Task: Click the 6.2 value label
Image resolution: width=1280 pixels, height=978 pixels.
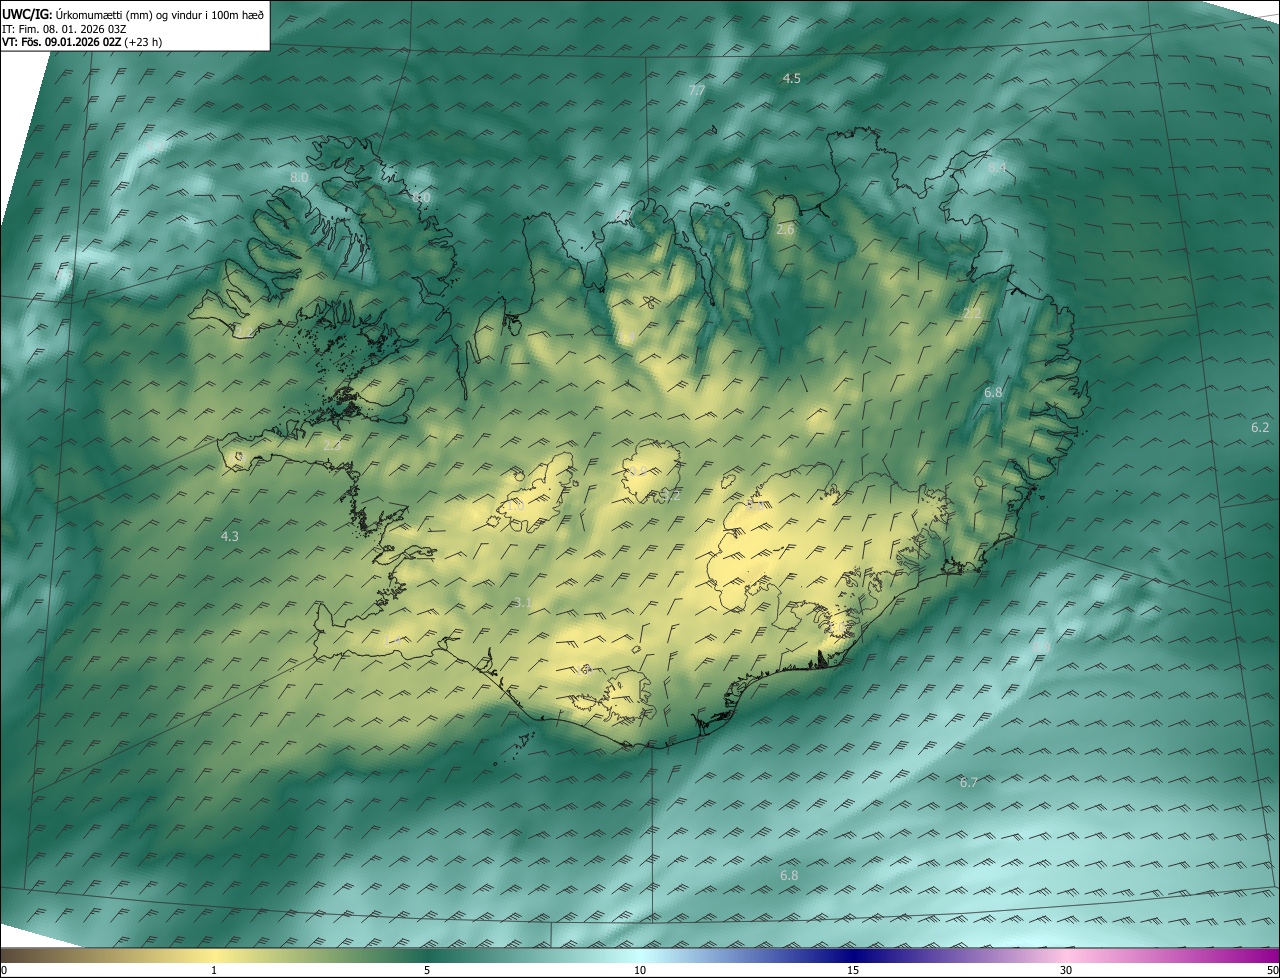Action: point(1260,428)
